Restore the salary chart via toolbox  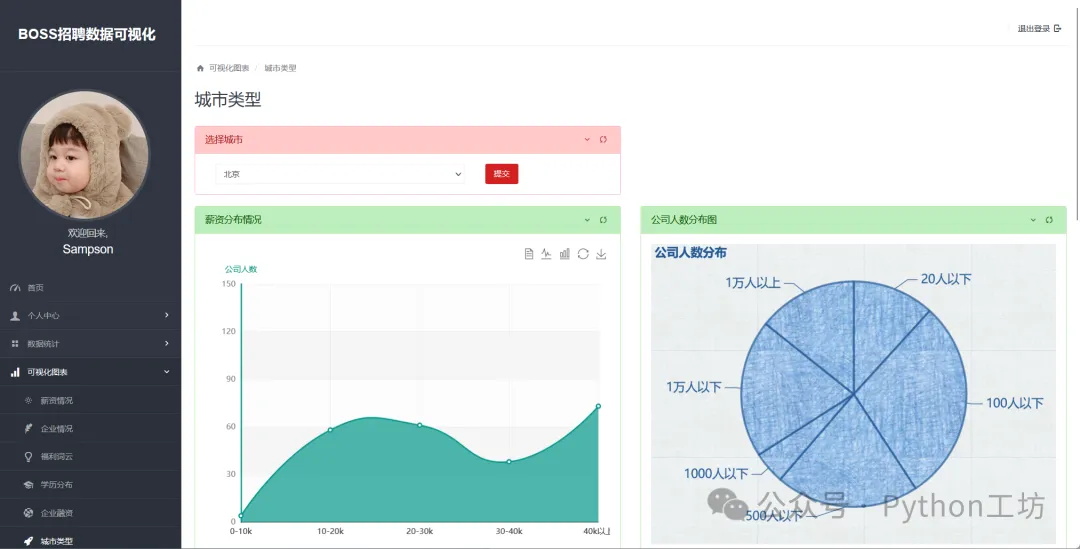(583, 254)
